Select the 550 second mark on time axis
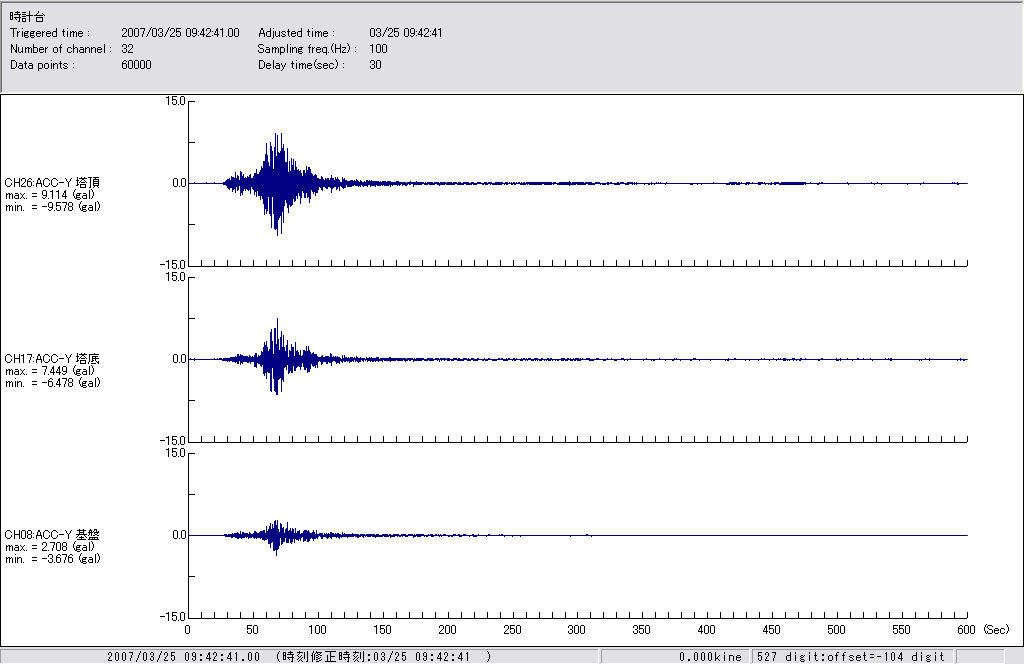Viewport: 1024px width, 664px height. point(902,631)
